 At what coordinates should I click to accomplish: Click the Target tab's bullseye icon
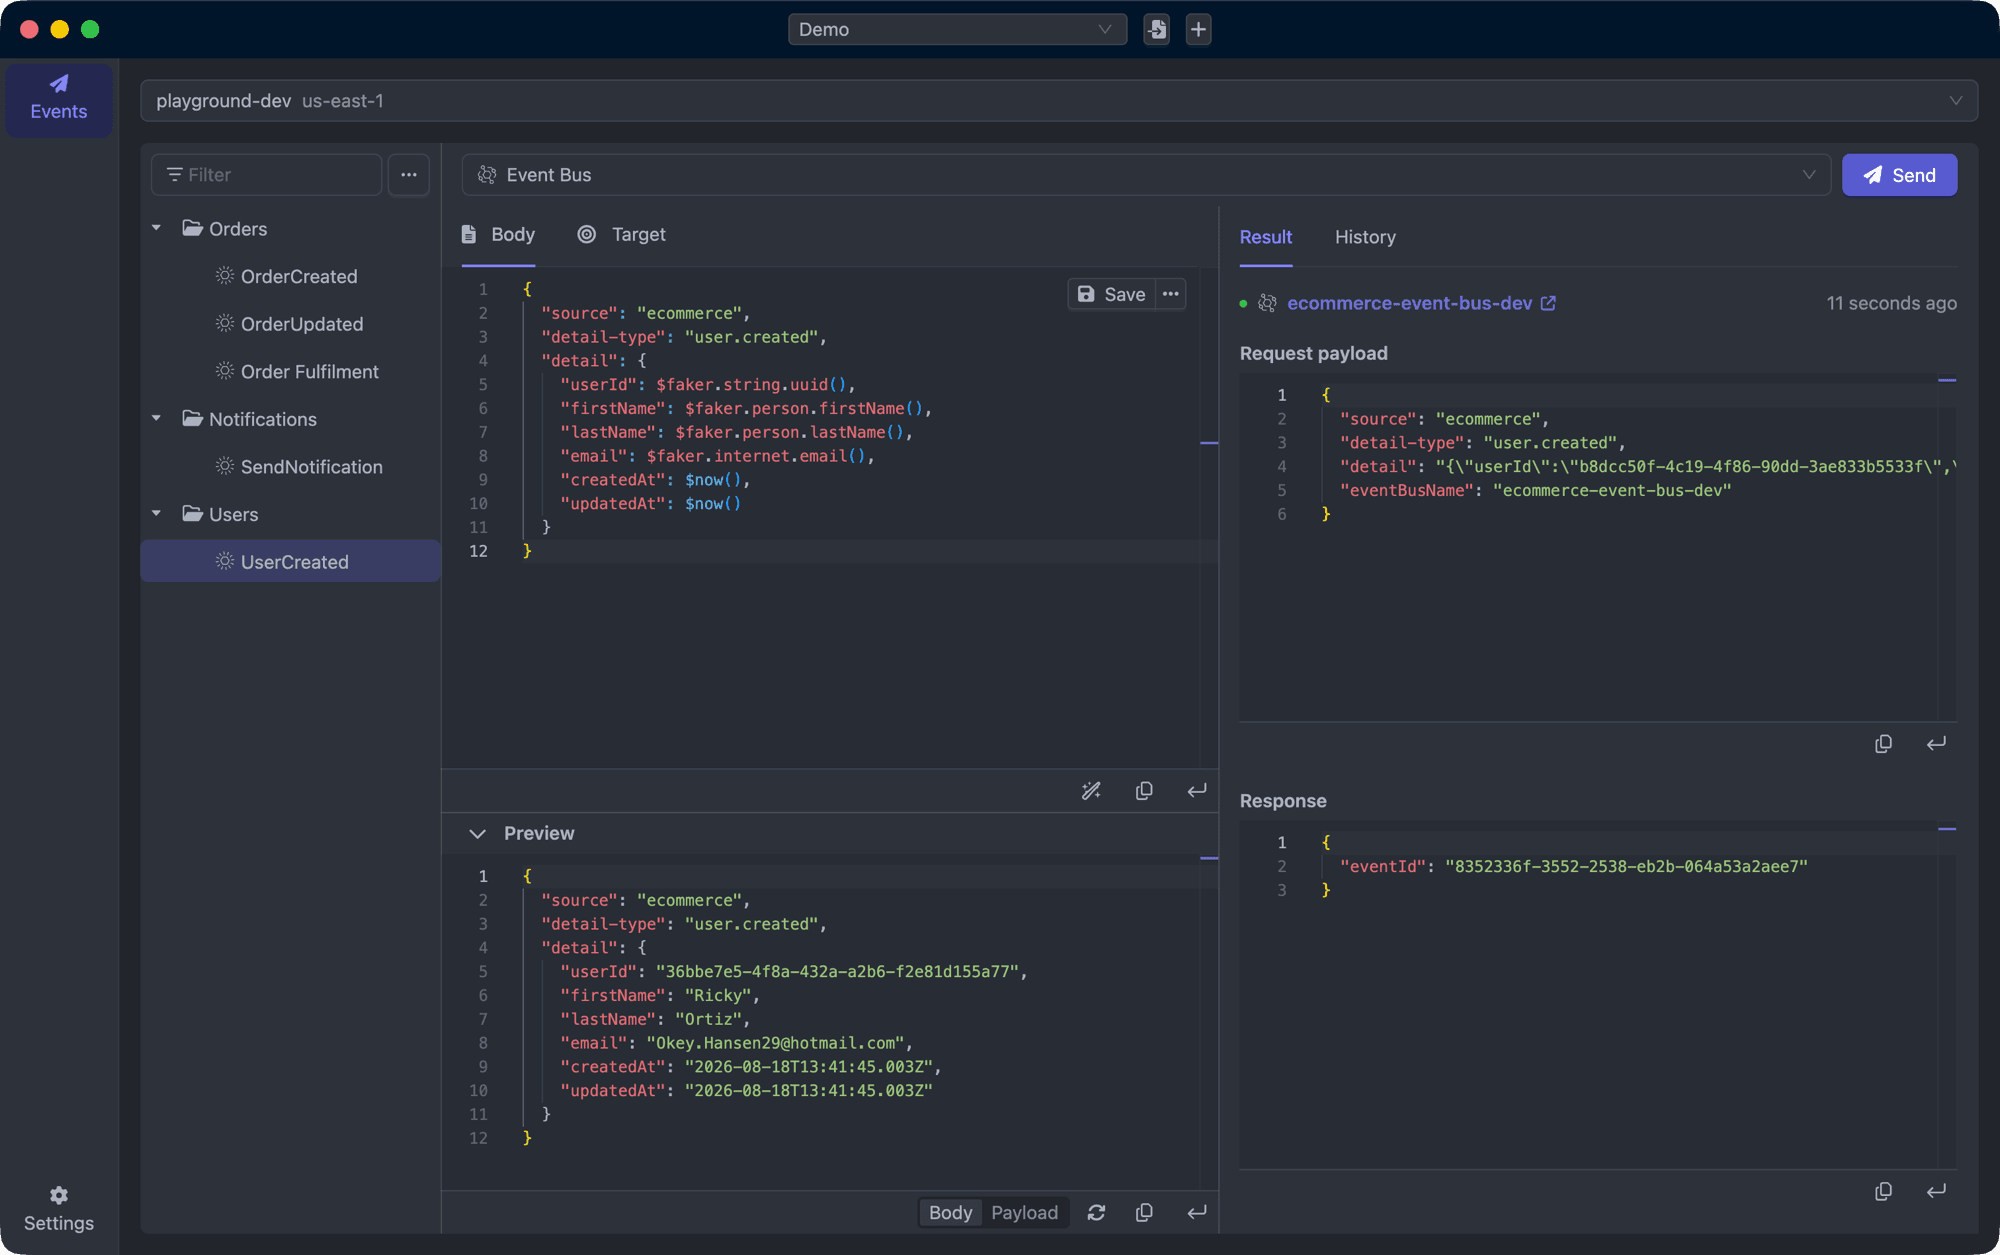click(587, 234)
